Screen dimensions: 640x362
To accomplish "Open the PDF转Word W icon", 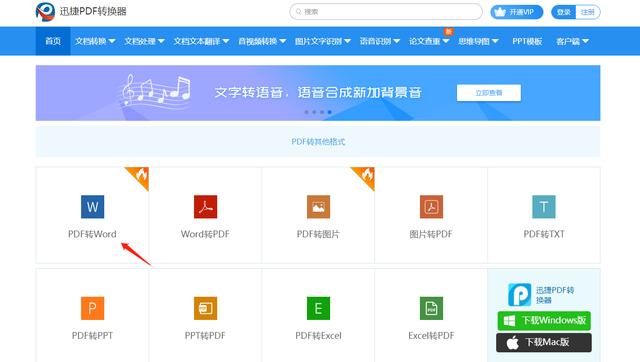I will tap(93, 207).
